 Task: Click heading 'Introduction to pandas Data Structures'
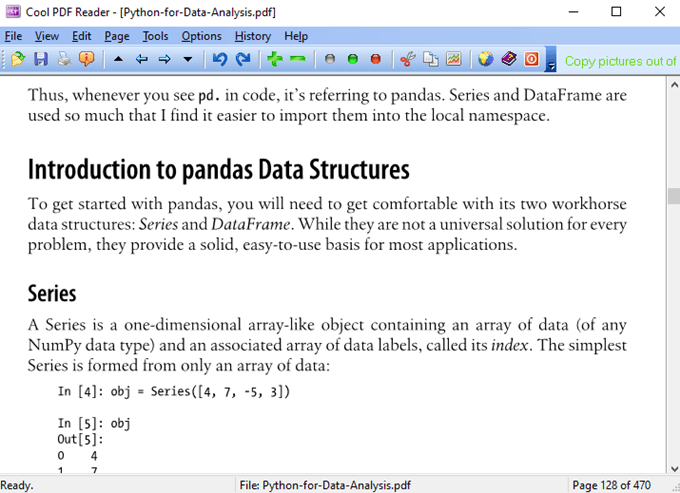[219, 170]
